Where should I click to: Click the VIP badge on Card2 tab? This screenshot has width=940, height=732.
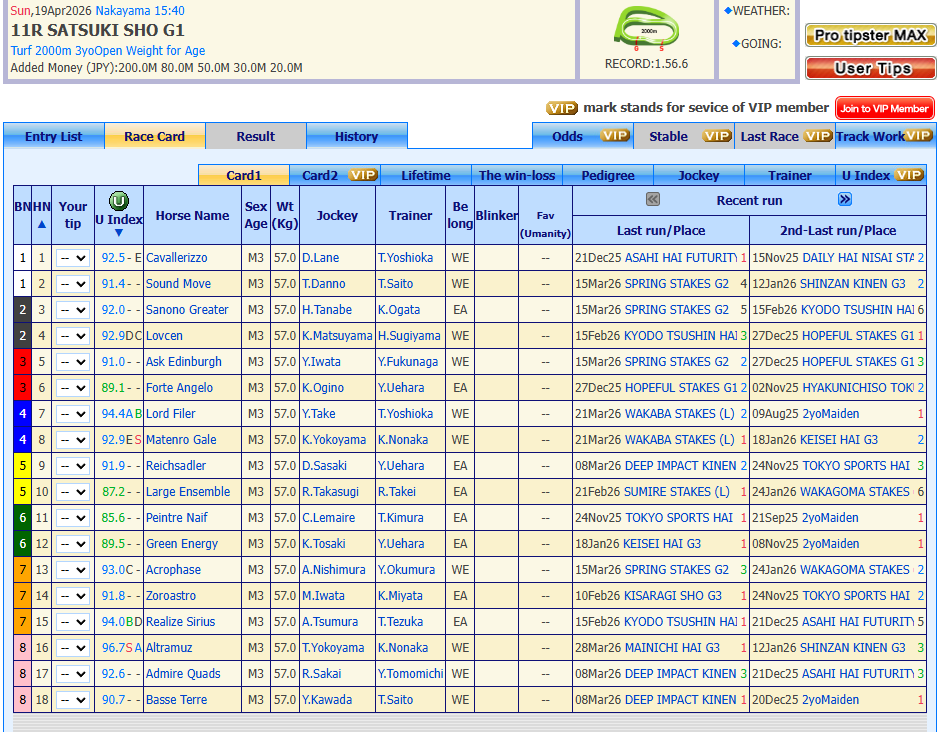363,175
